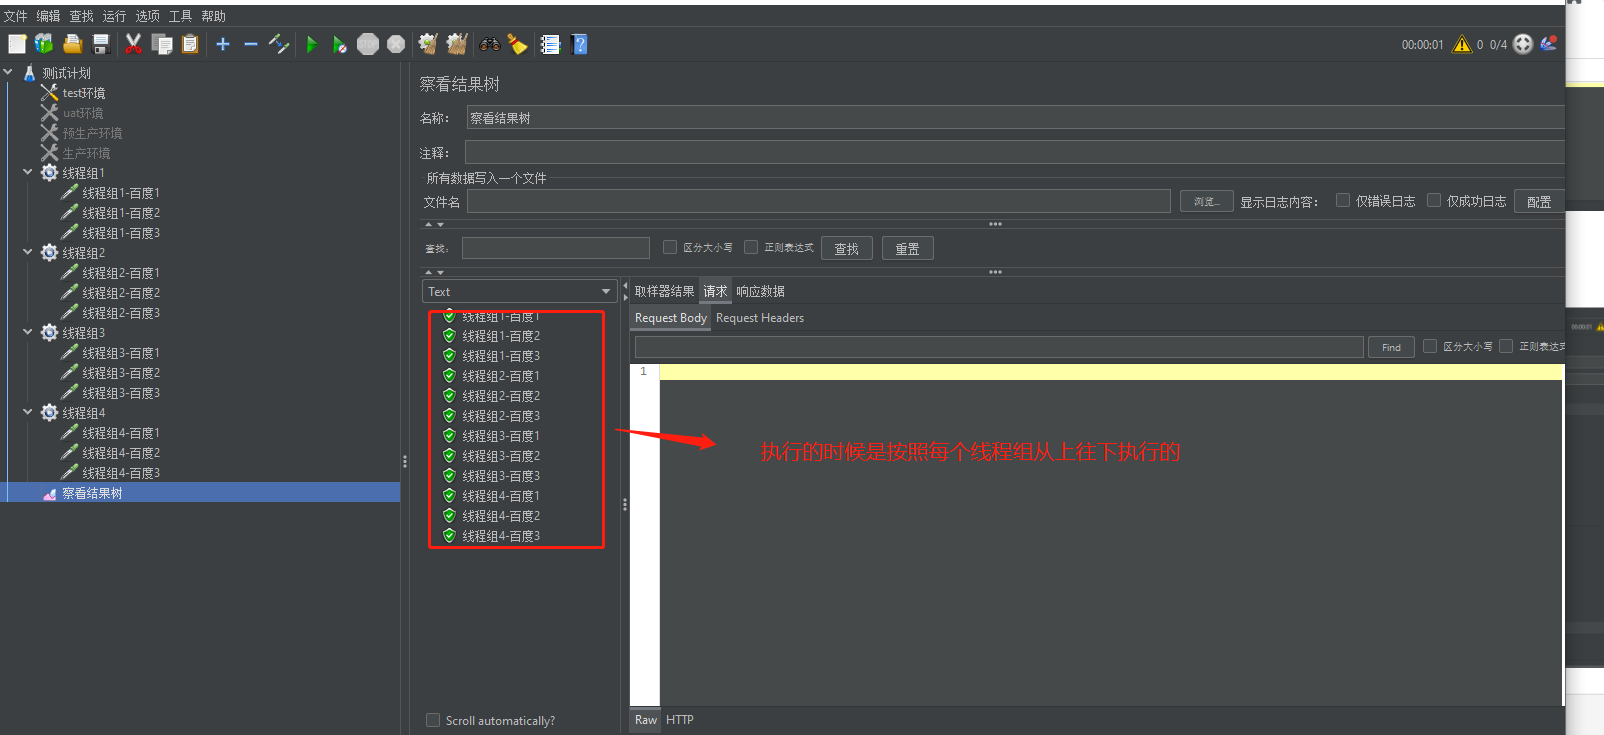
Task: Open the 运行 menu
Action: pyautogui.click(x=115, y=16)
